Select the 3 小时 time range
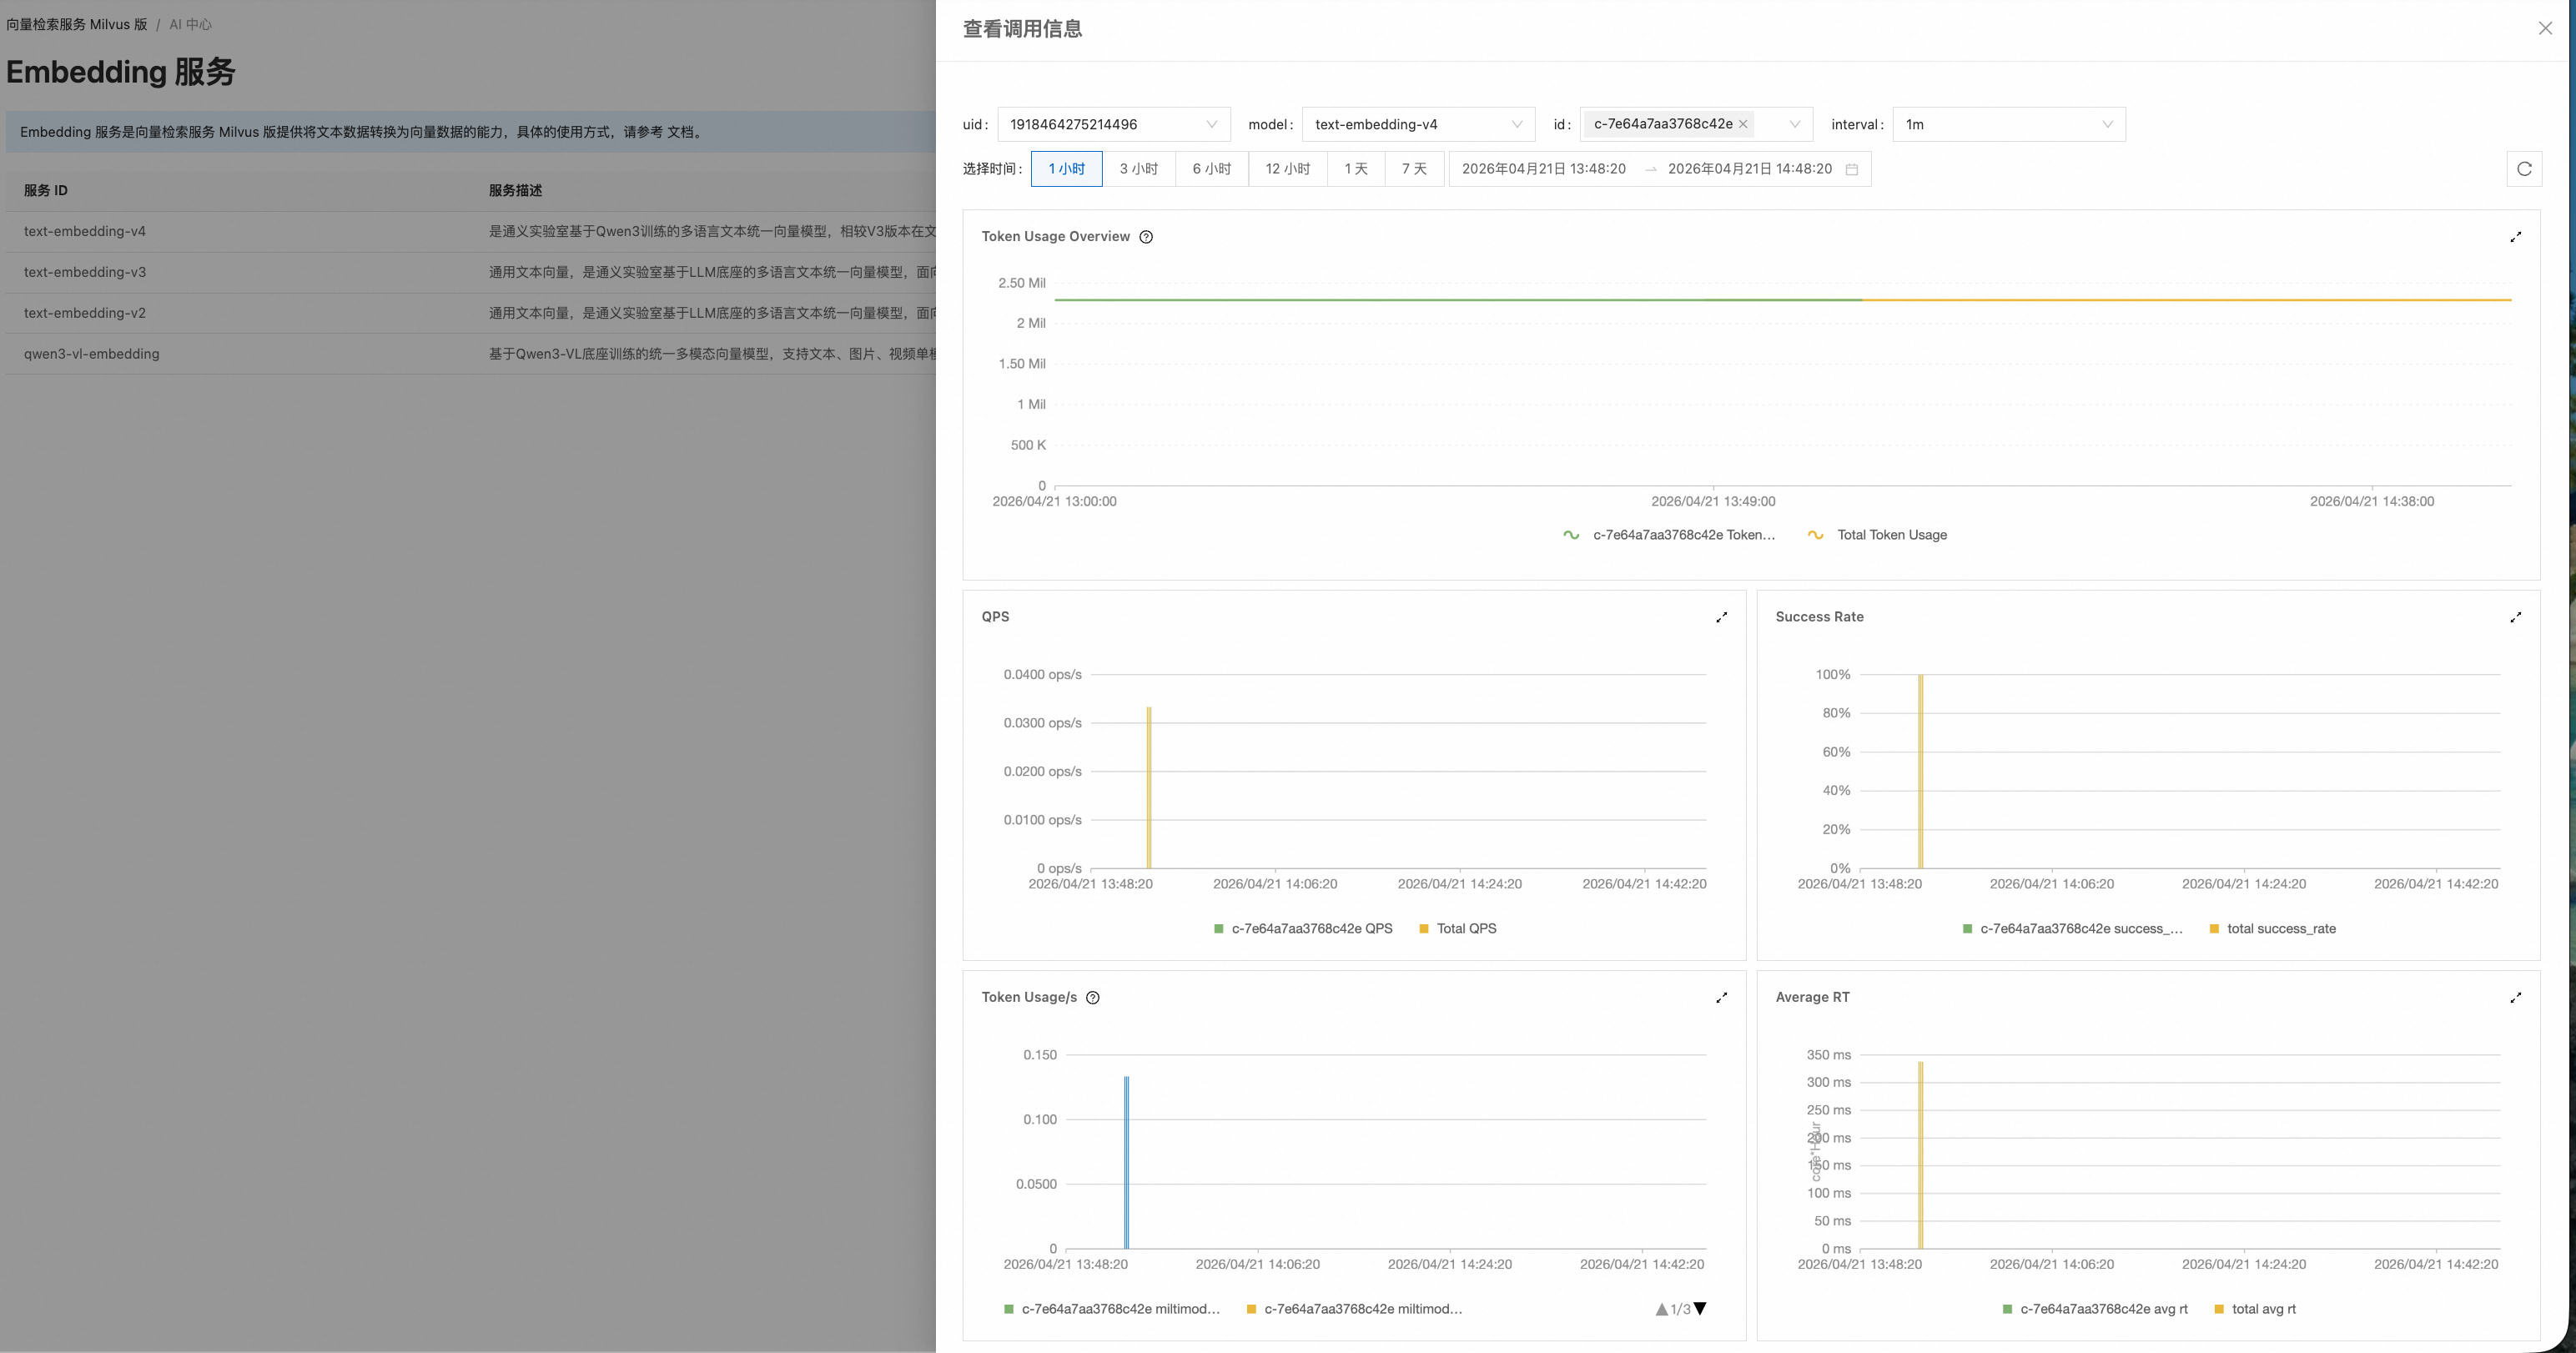 point(1139,169)
